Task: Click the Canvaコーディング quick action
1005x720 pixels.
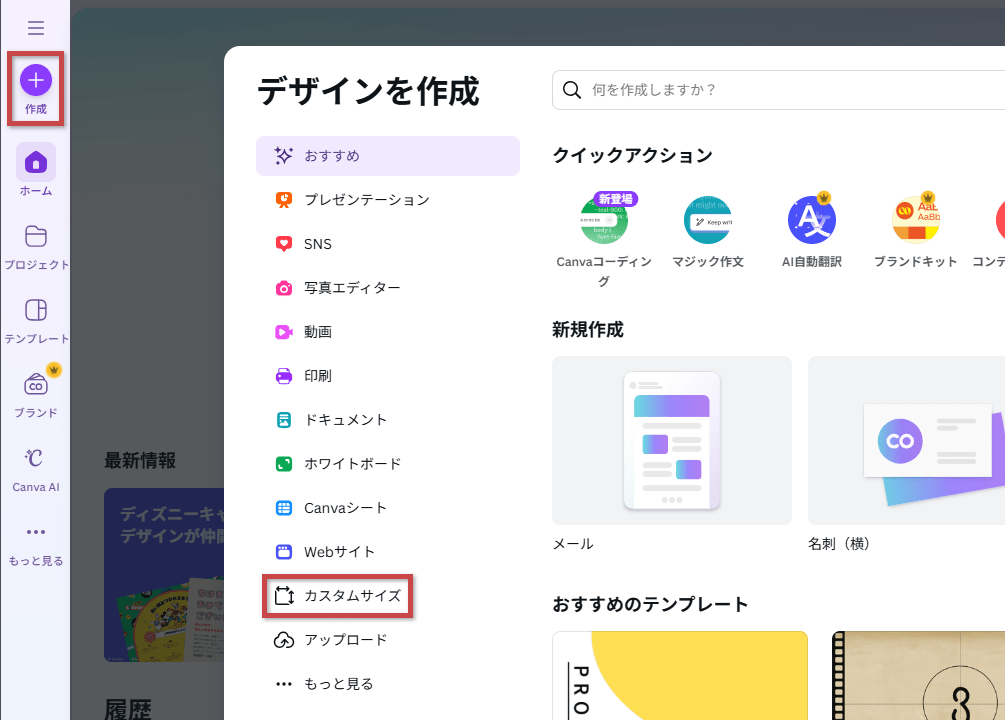Action: pos(604,221)
